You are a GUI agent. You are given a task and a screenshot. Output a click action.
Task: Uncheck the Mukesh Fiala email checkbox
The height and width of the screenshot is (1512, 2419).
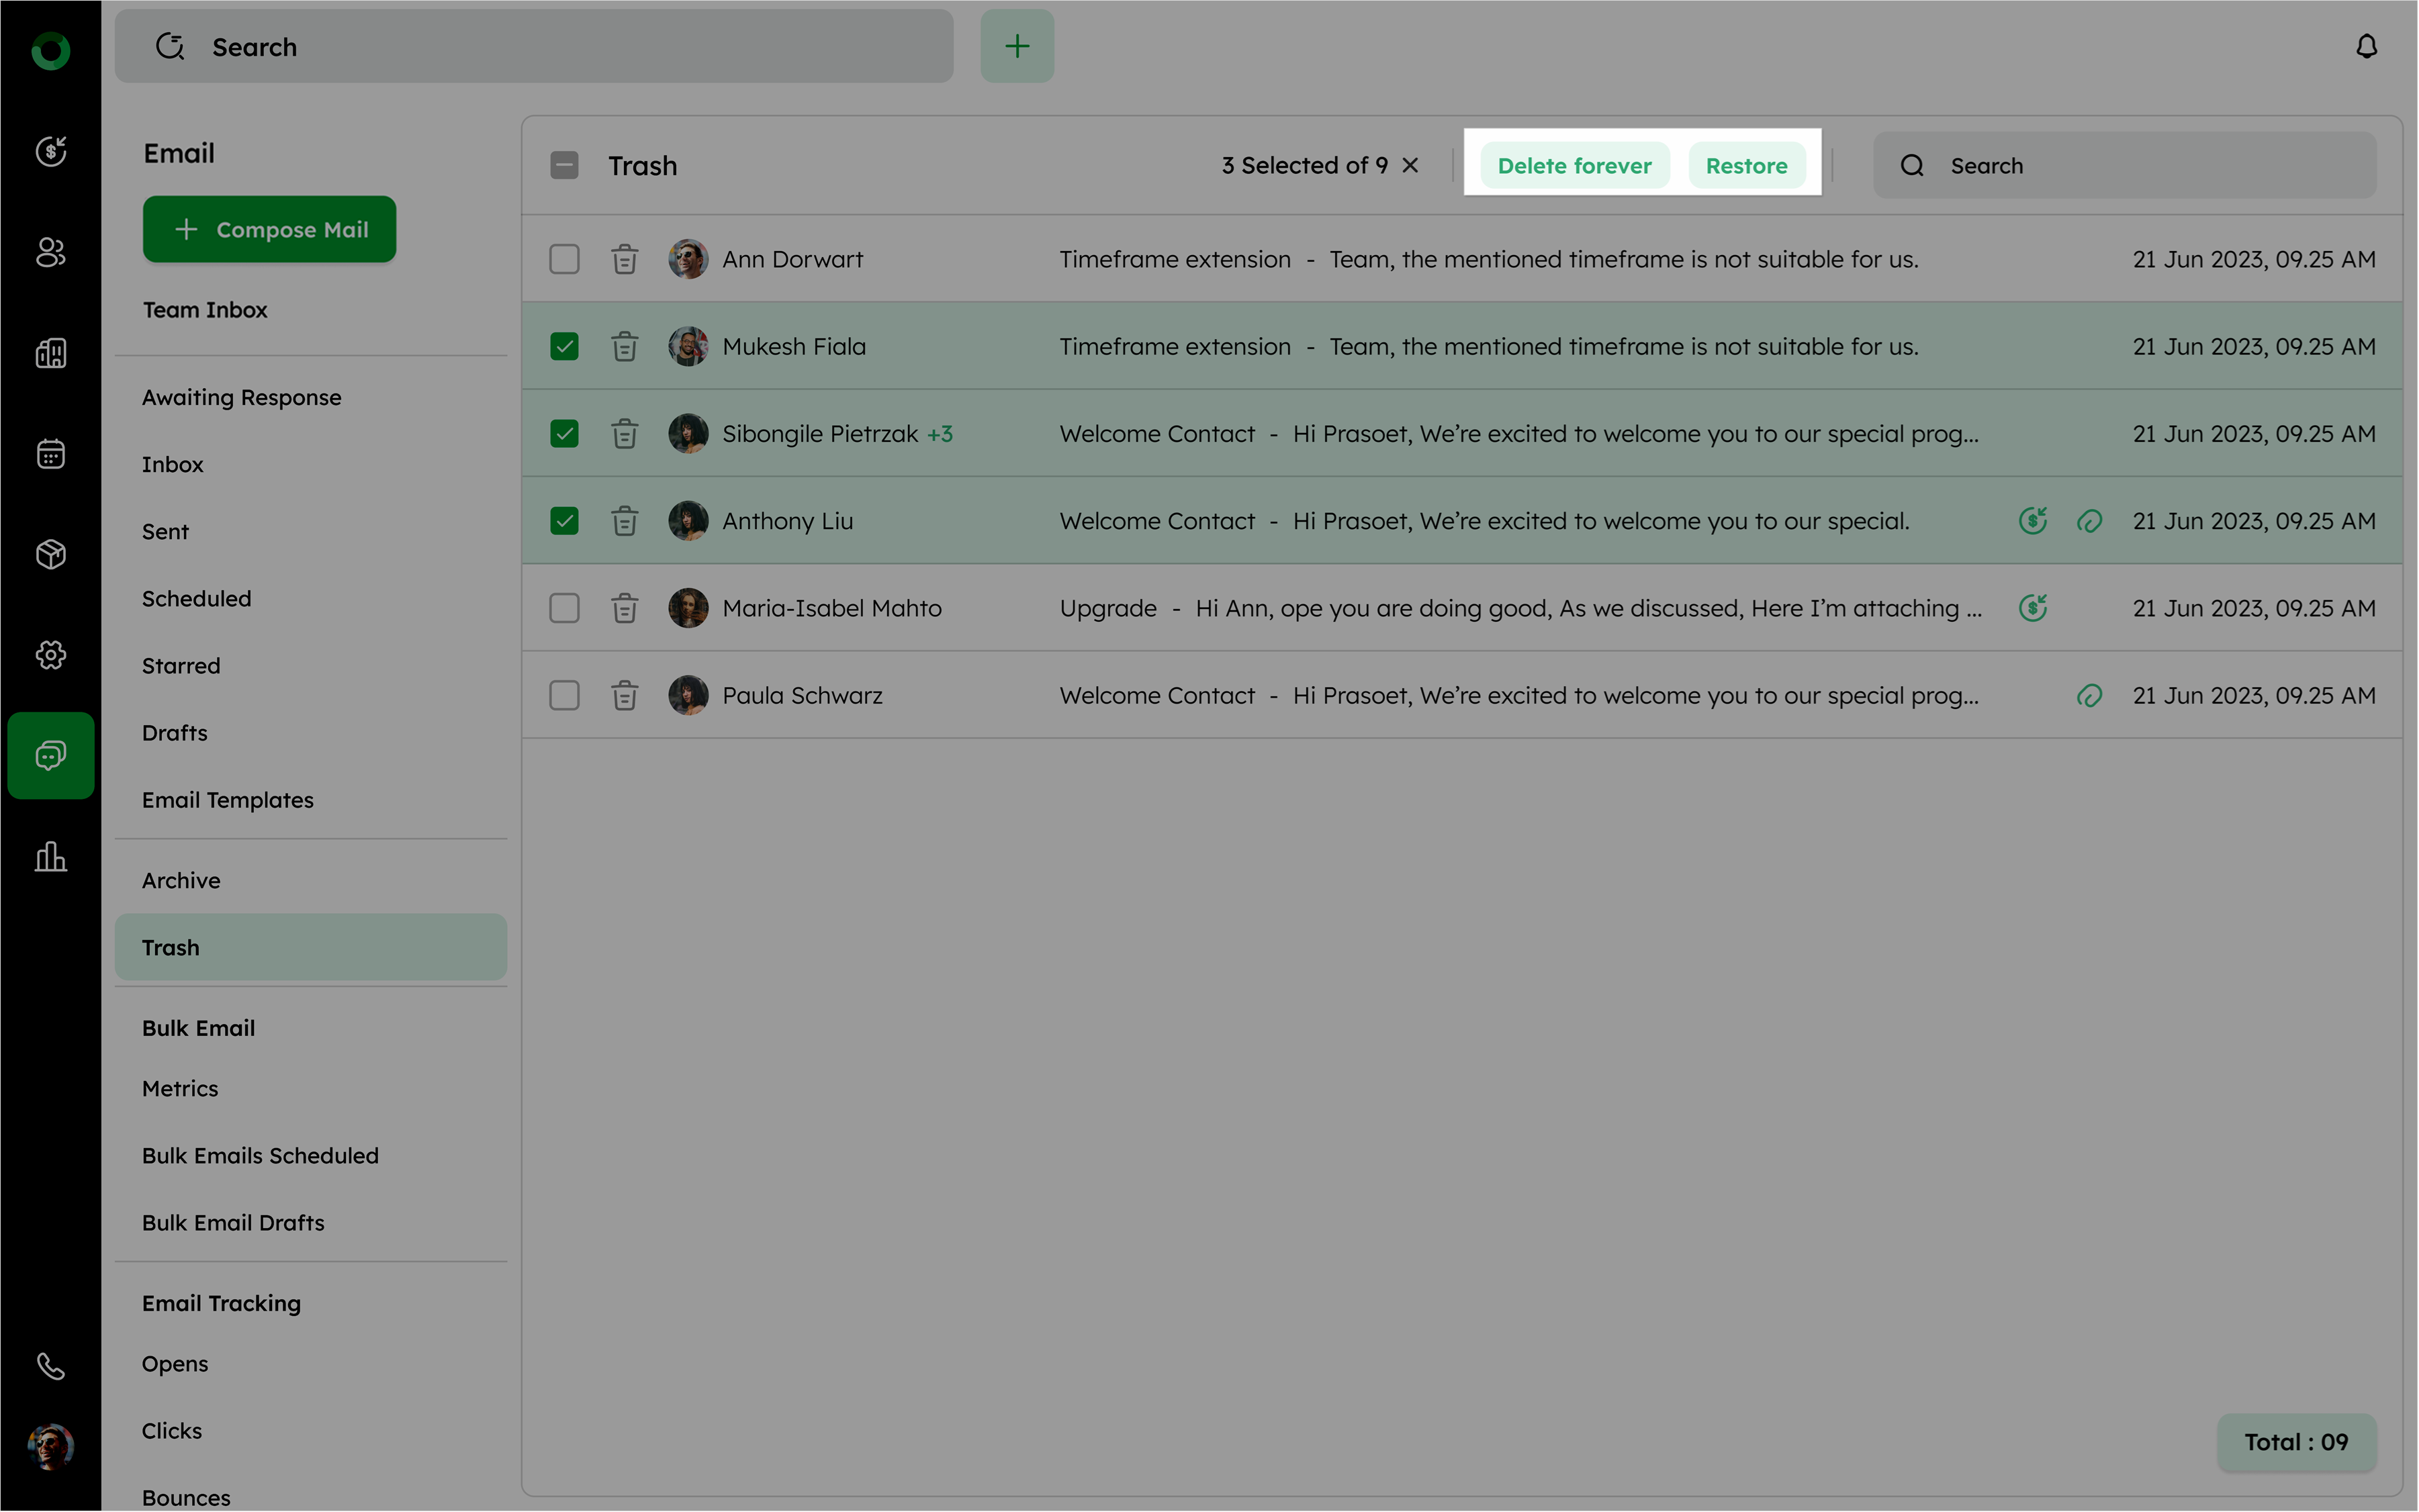pyautogui.click(x=565, y=347)
